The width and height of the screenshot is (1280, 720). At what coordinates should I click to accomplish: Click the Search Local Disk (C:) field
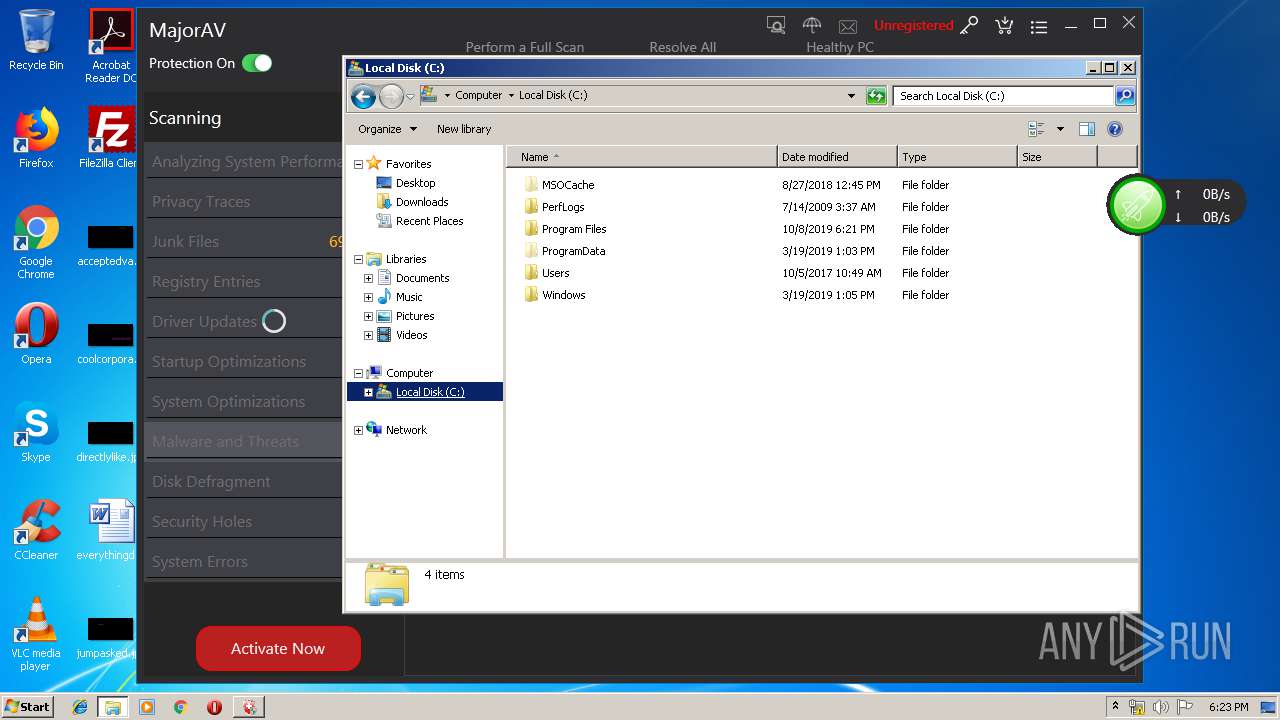pyautogui.click(x=1003, y=96)
